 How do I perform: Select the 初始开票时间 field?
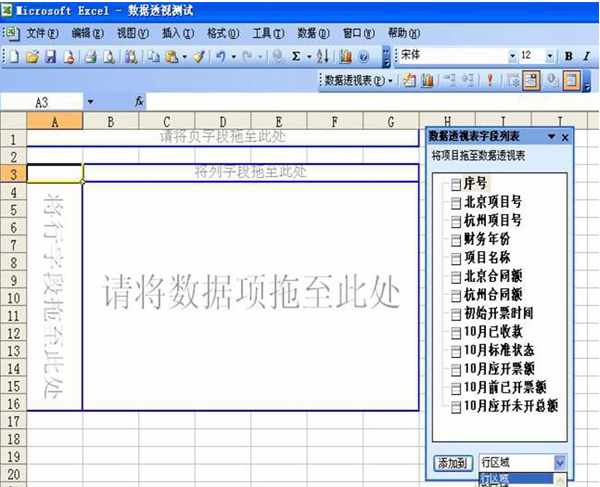(498, 313)
